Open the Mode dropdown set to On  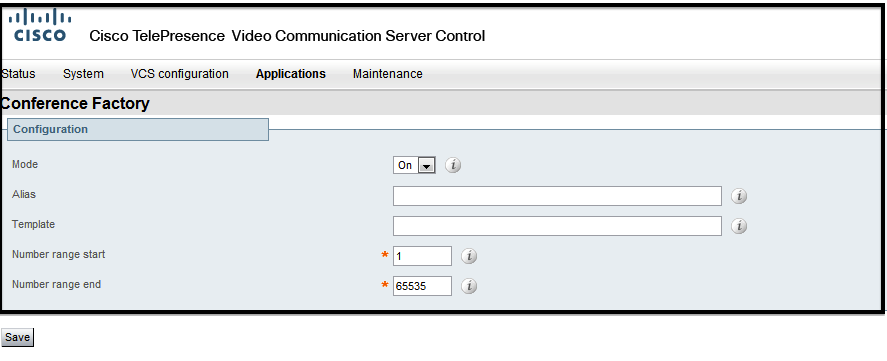tap(414, 165)
